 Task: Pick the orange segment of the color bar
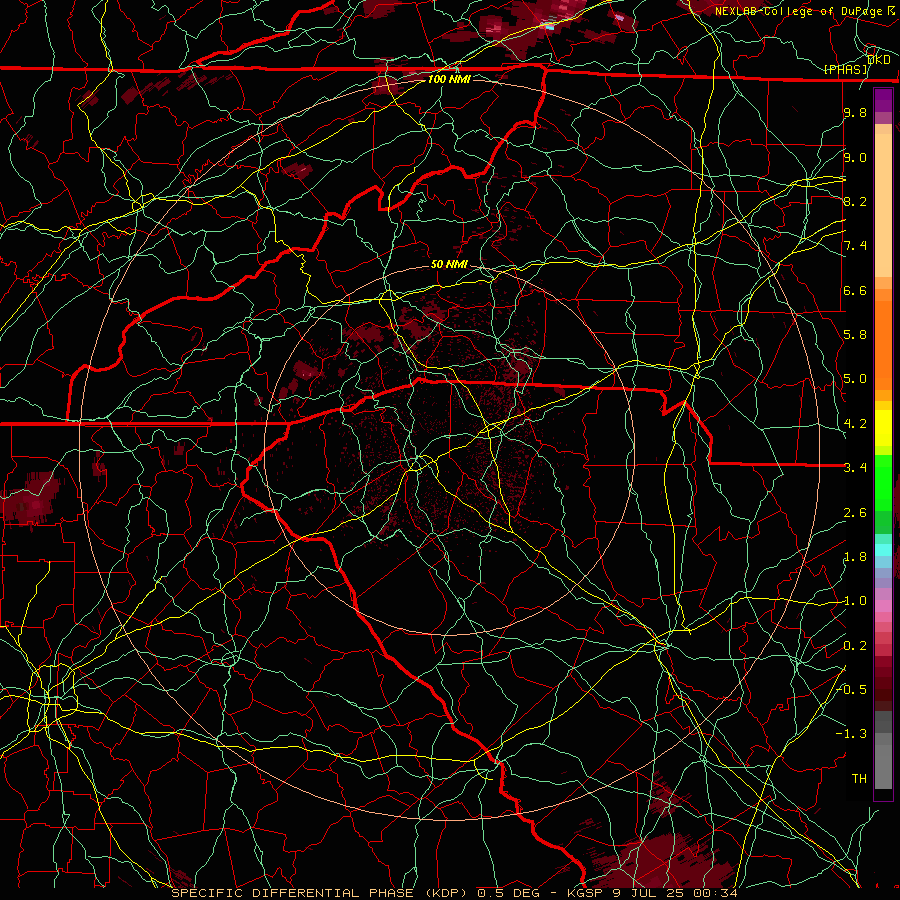pyautogui.click(x=883, y=344)
